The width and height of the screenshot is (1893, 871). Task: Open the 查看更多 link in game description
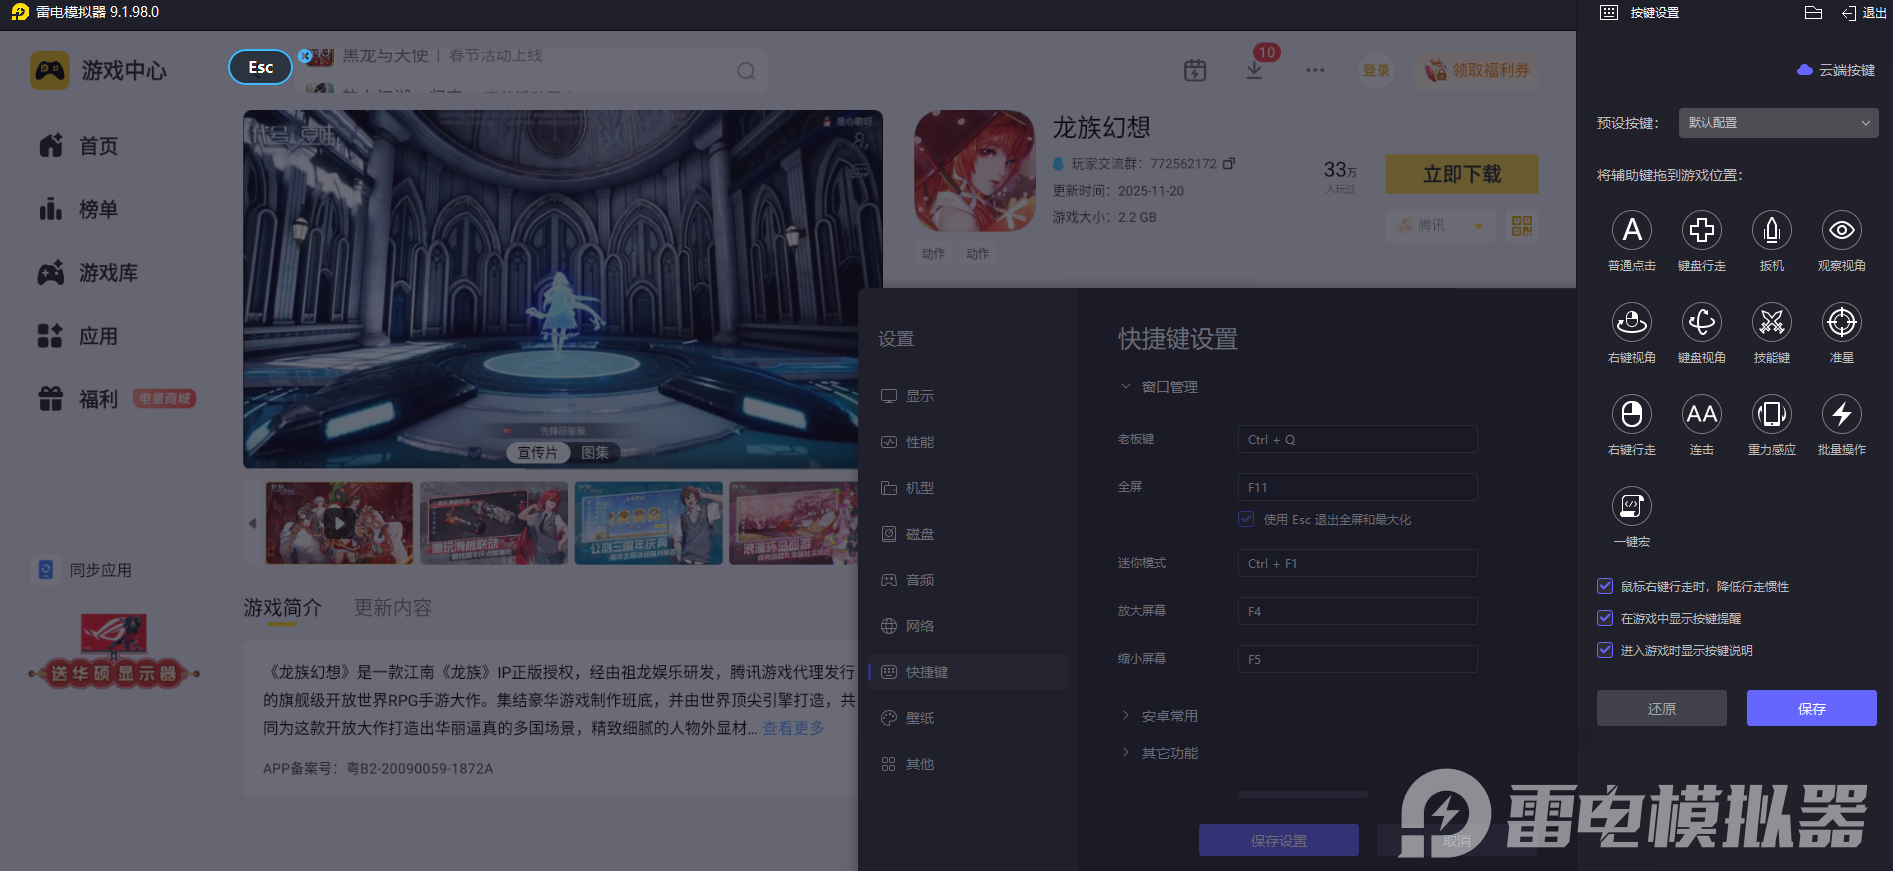[x=794, y=728]
